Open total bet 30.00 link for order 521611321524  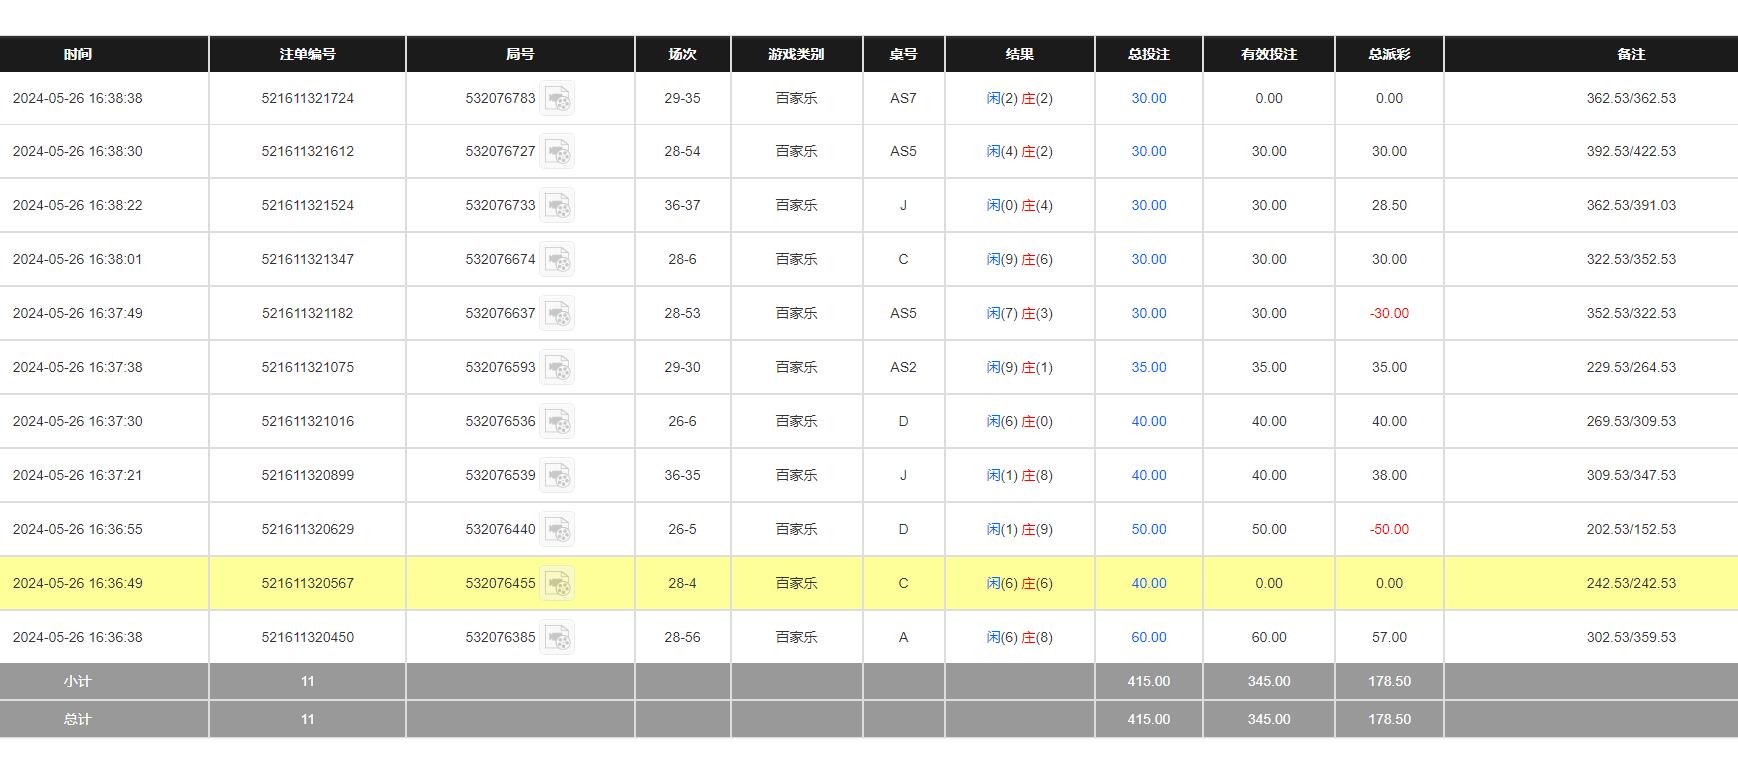(1149, 205)
